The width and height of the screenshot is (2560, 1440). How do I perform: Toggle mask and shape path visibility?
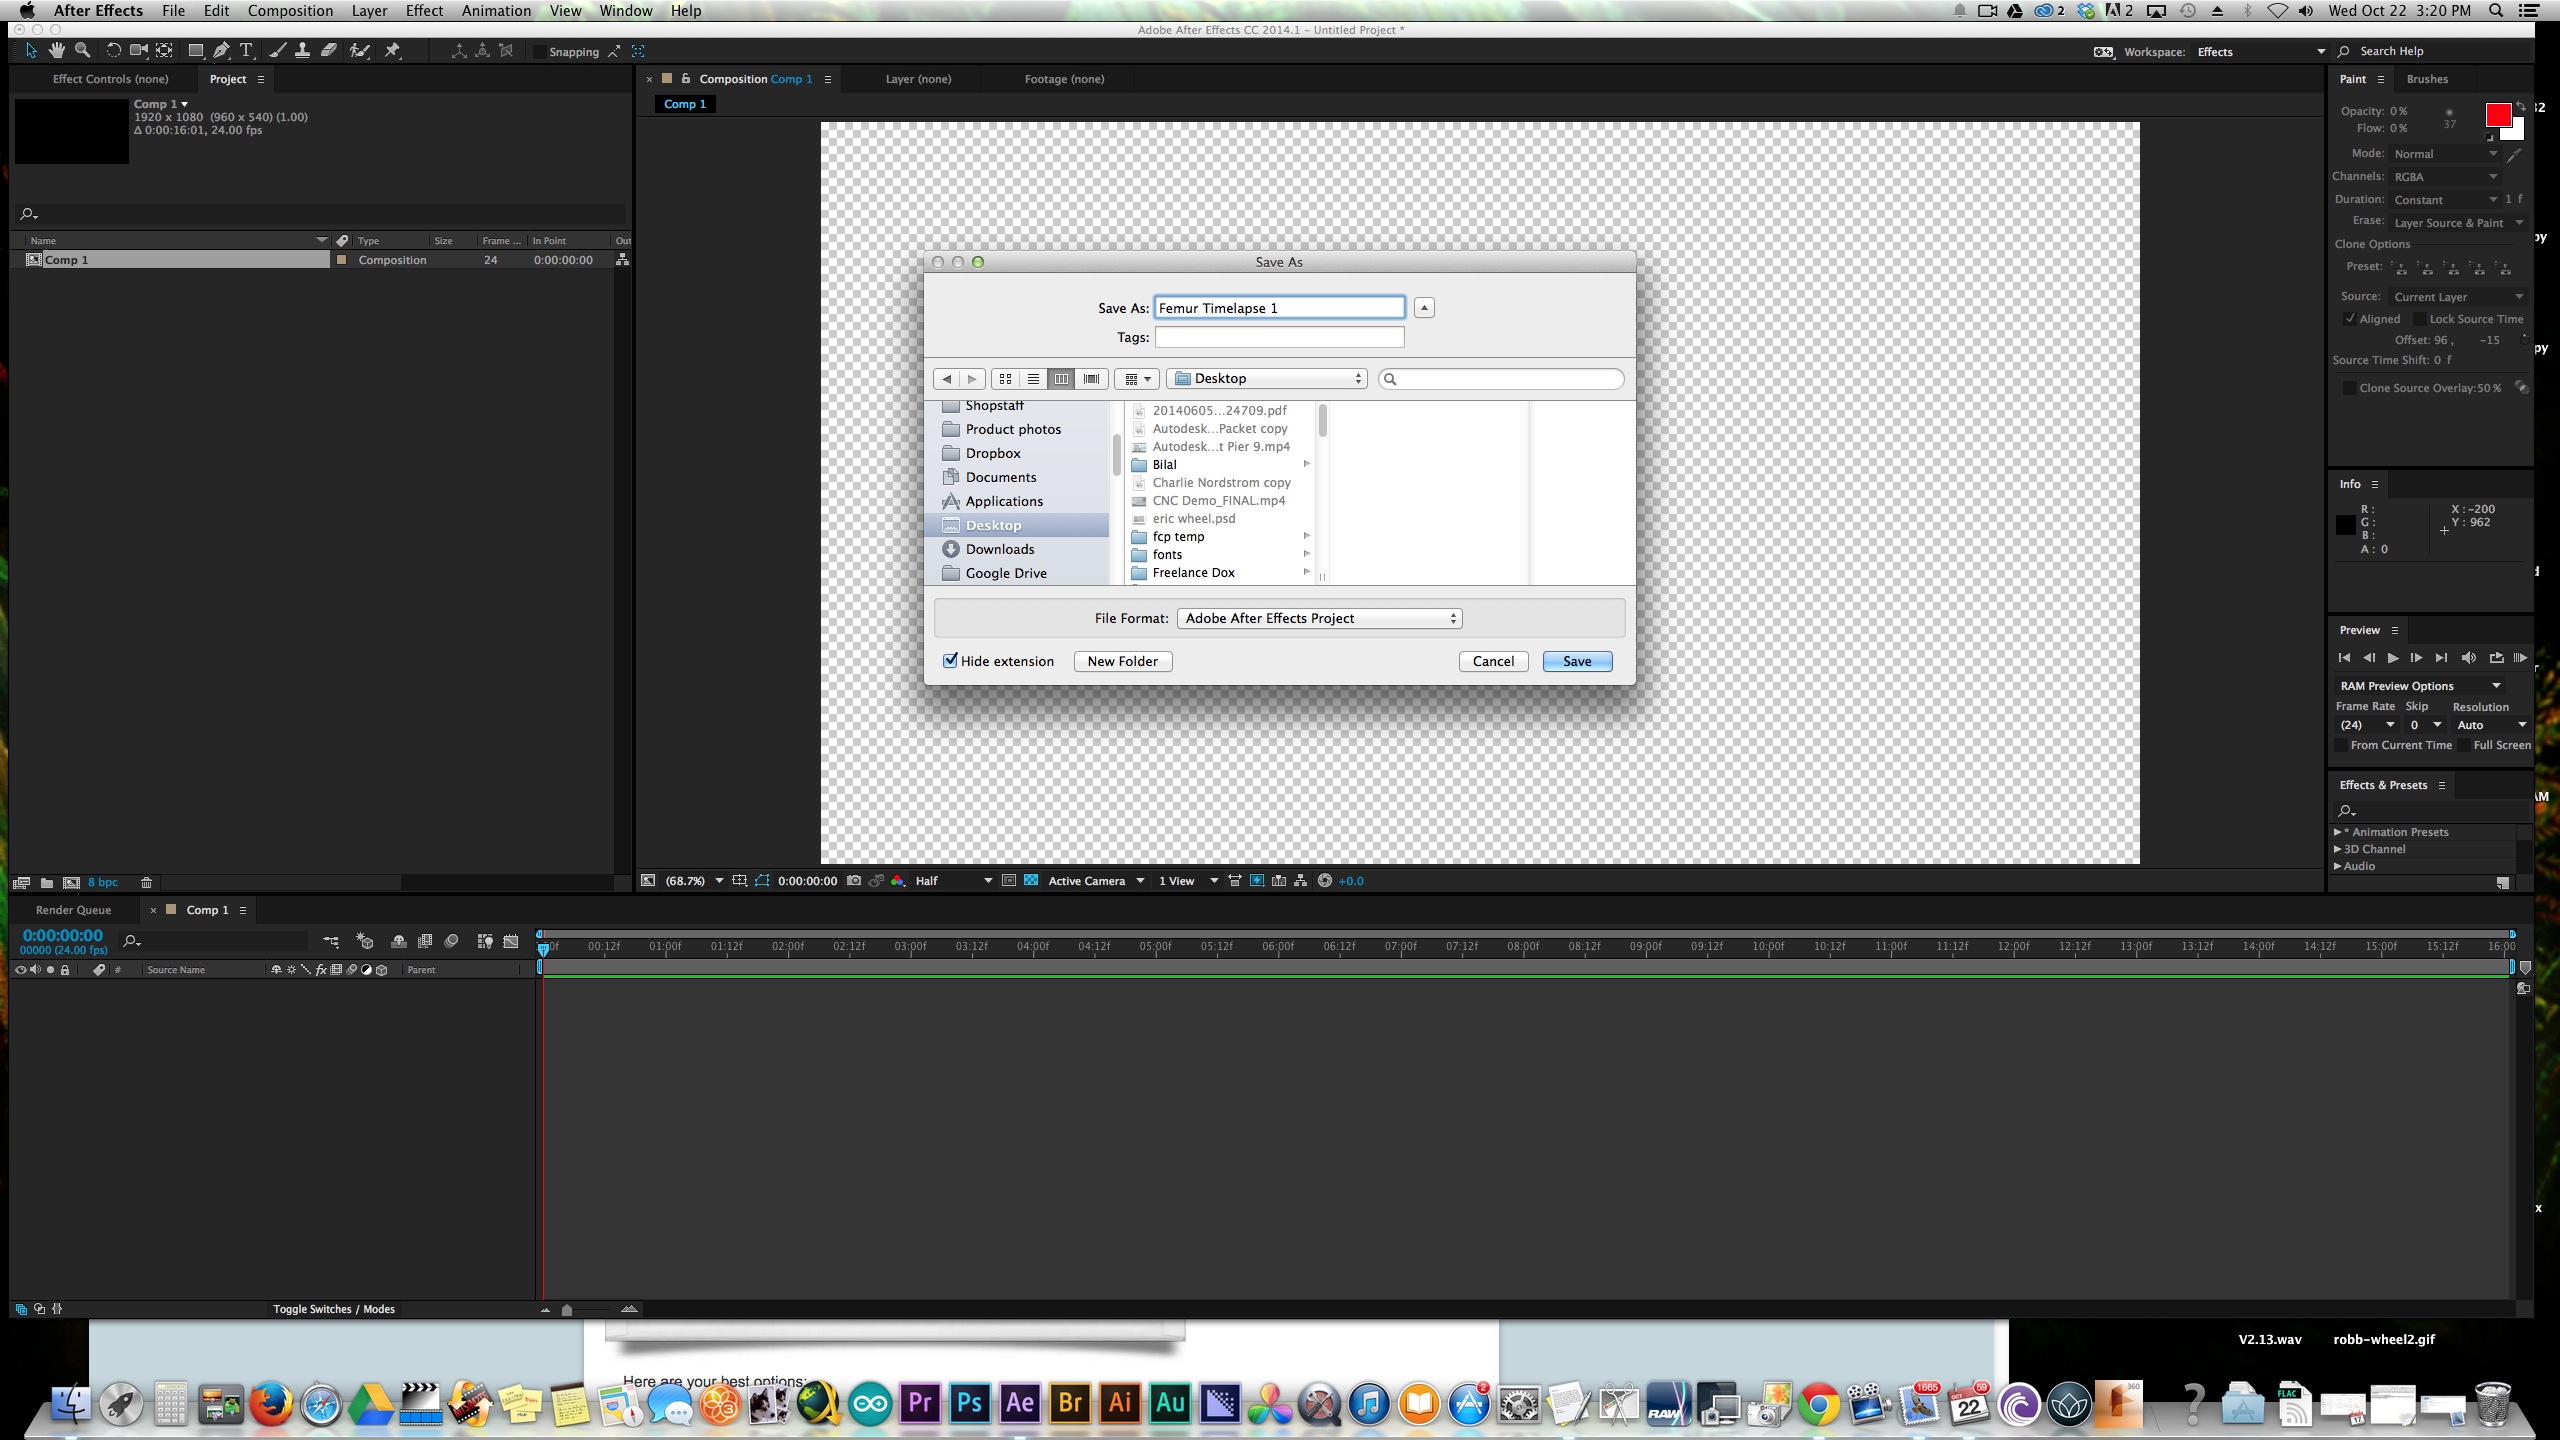(762, 881)
